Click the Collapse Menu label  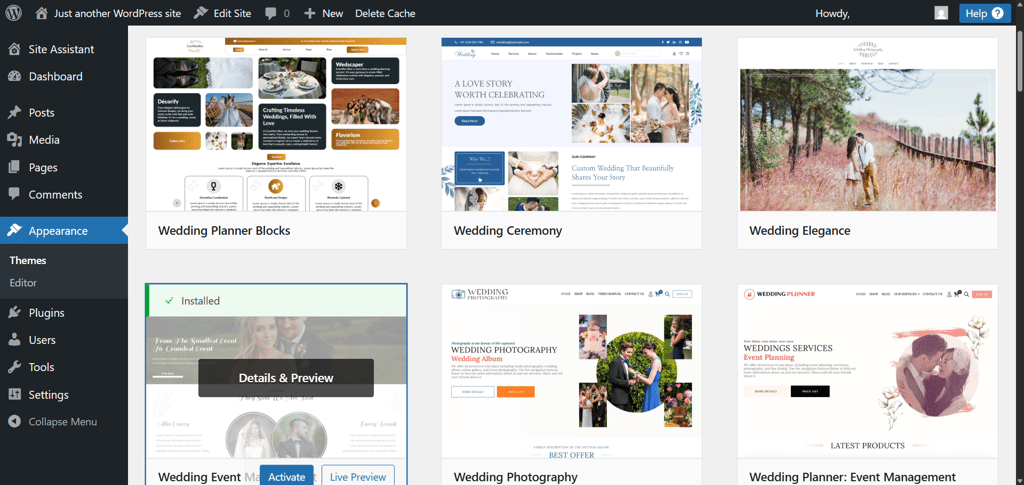coord(63,422)
